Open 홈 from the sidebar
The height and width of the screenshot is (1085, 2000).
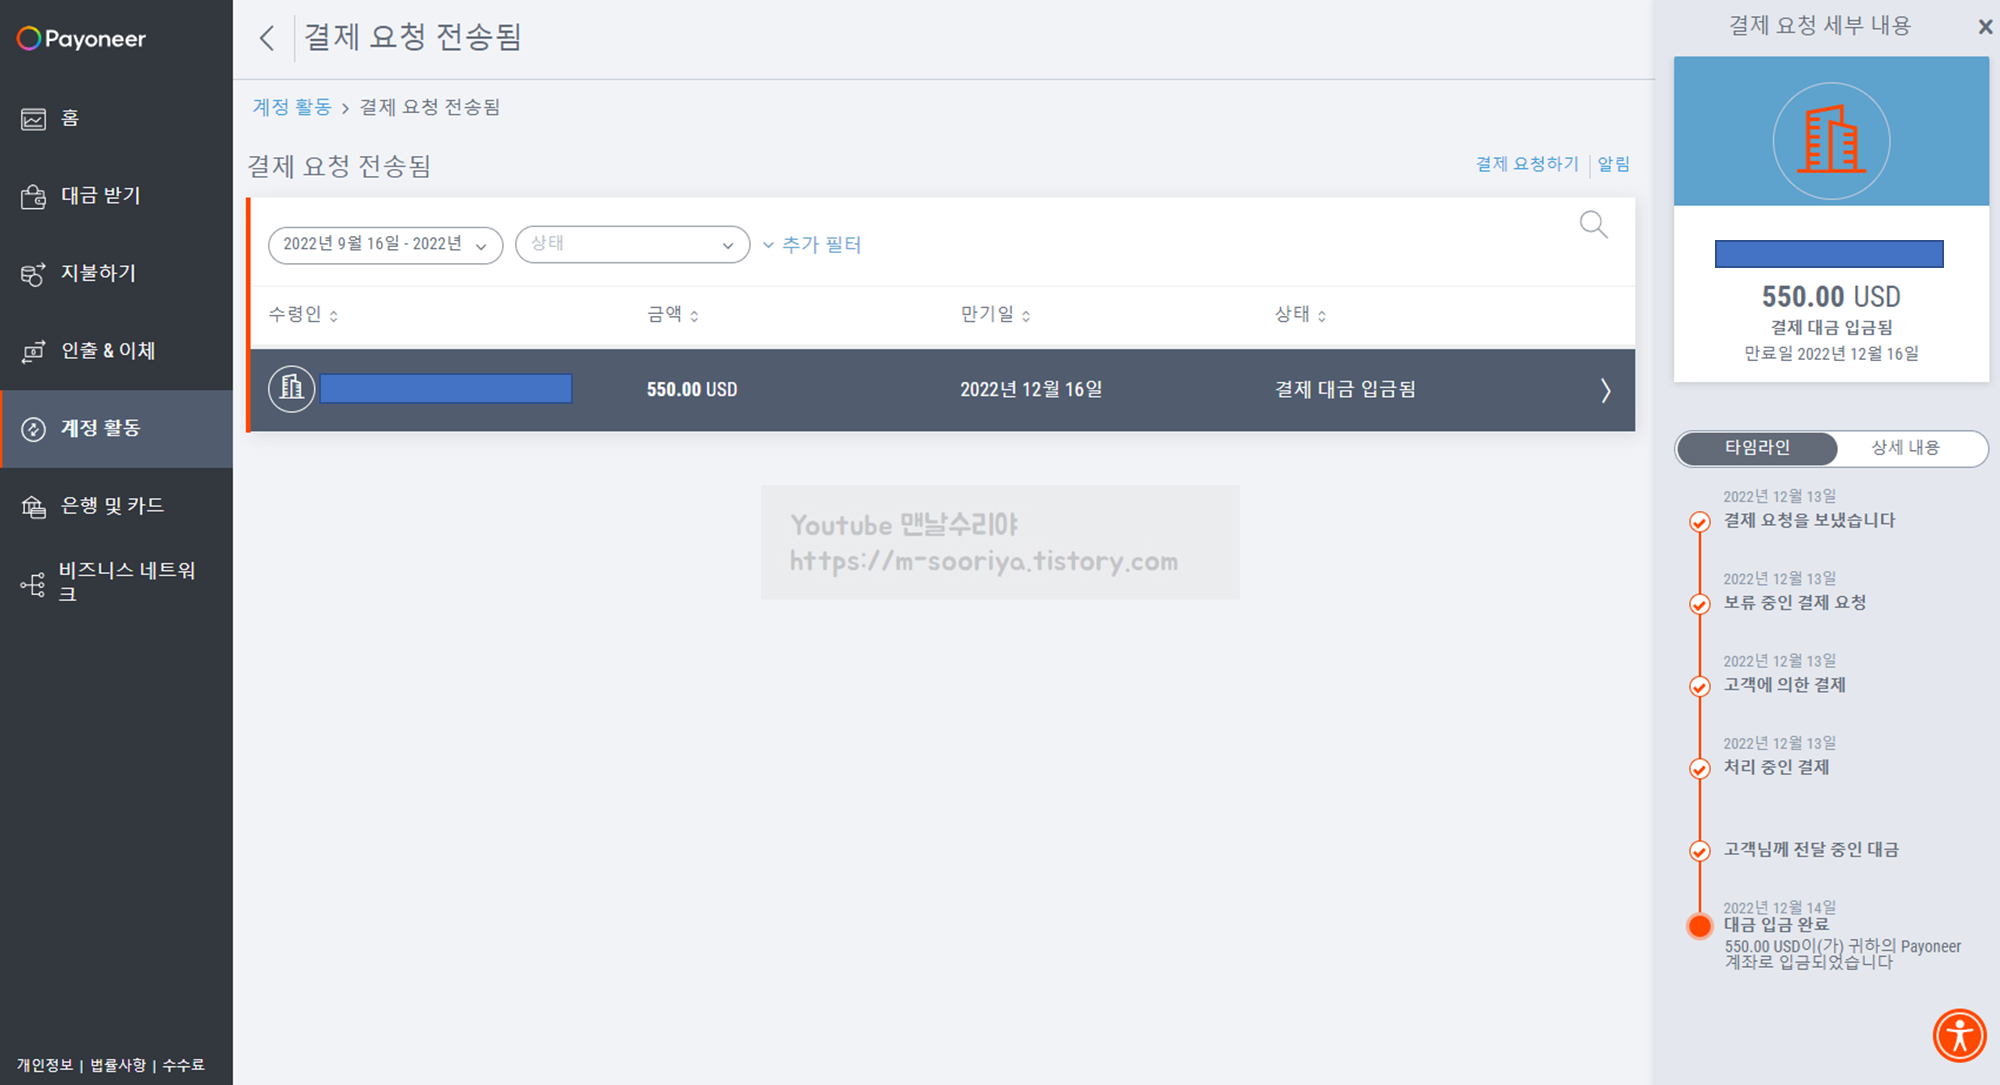coord(68,118)
